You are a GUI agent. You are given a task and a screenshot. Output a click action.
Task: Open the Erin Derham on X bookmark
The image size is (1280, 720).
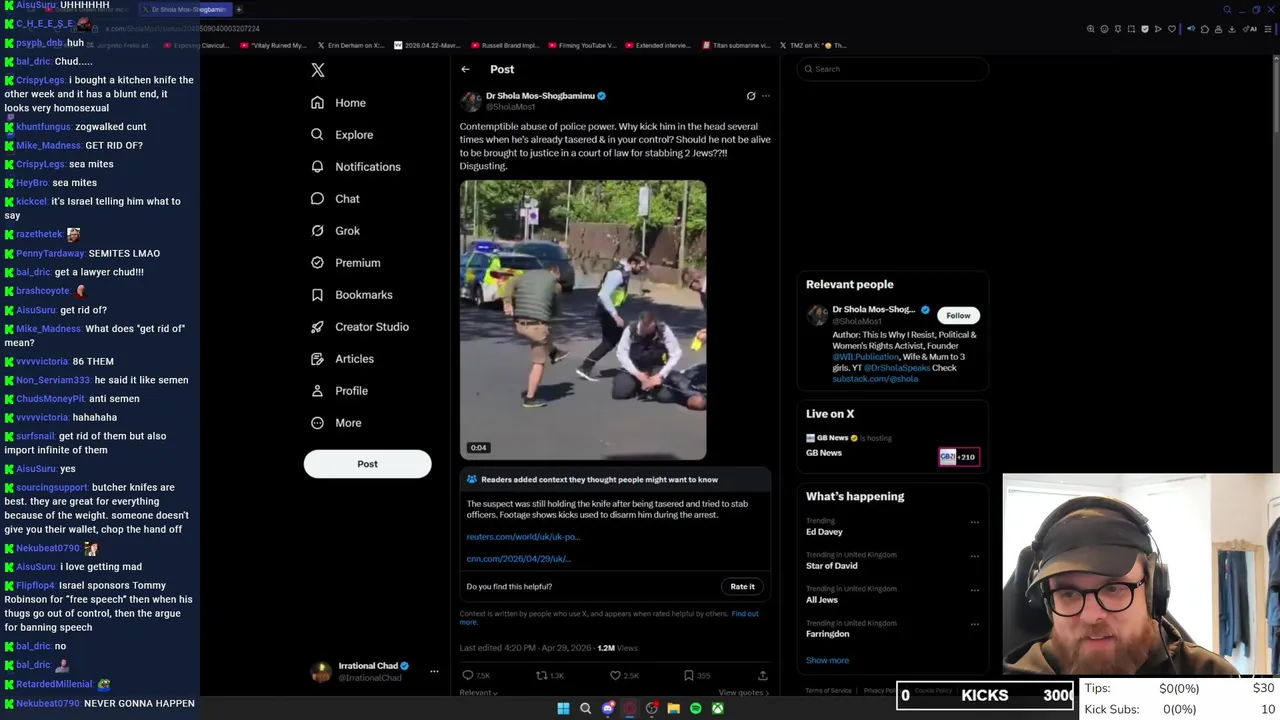[x=350, y=45]
